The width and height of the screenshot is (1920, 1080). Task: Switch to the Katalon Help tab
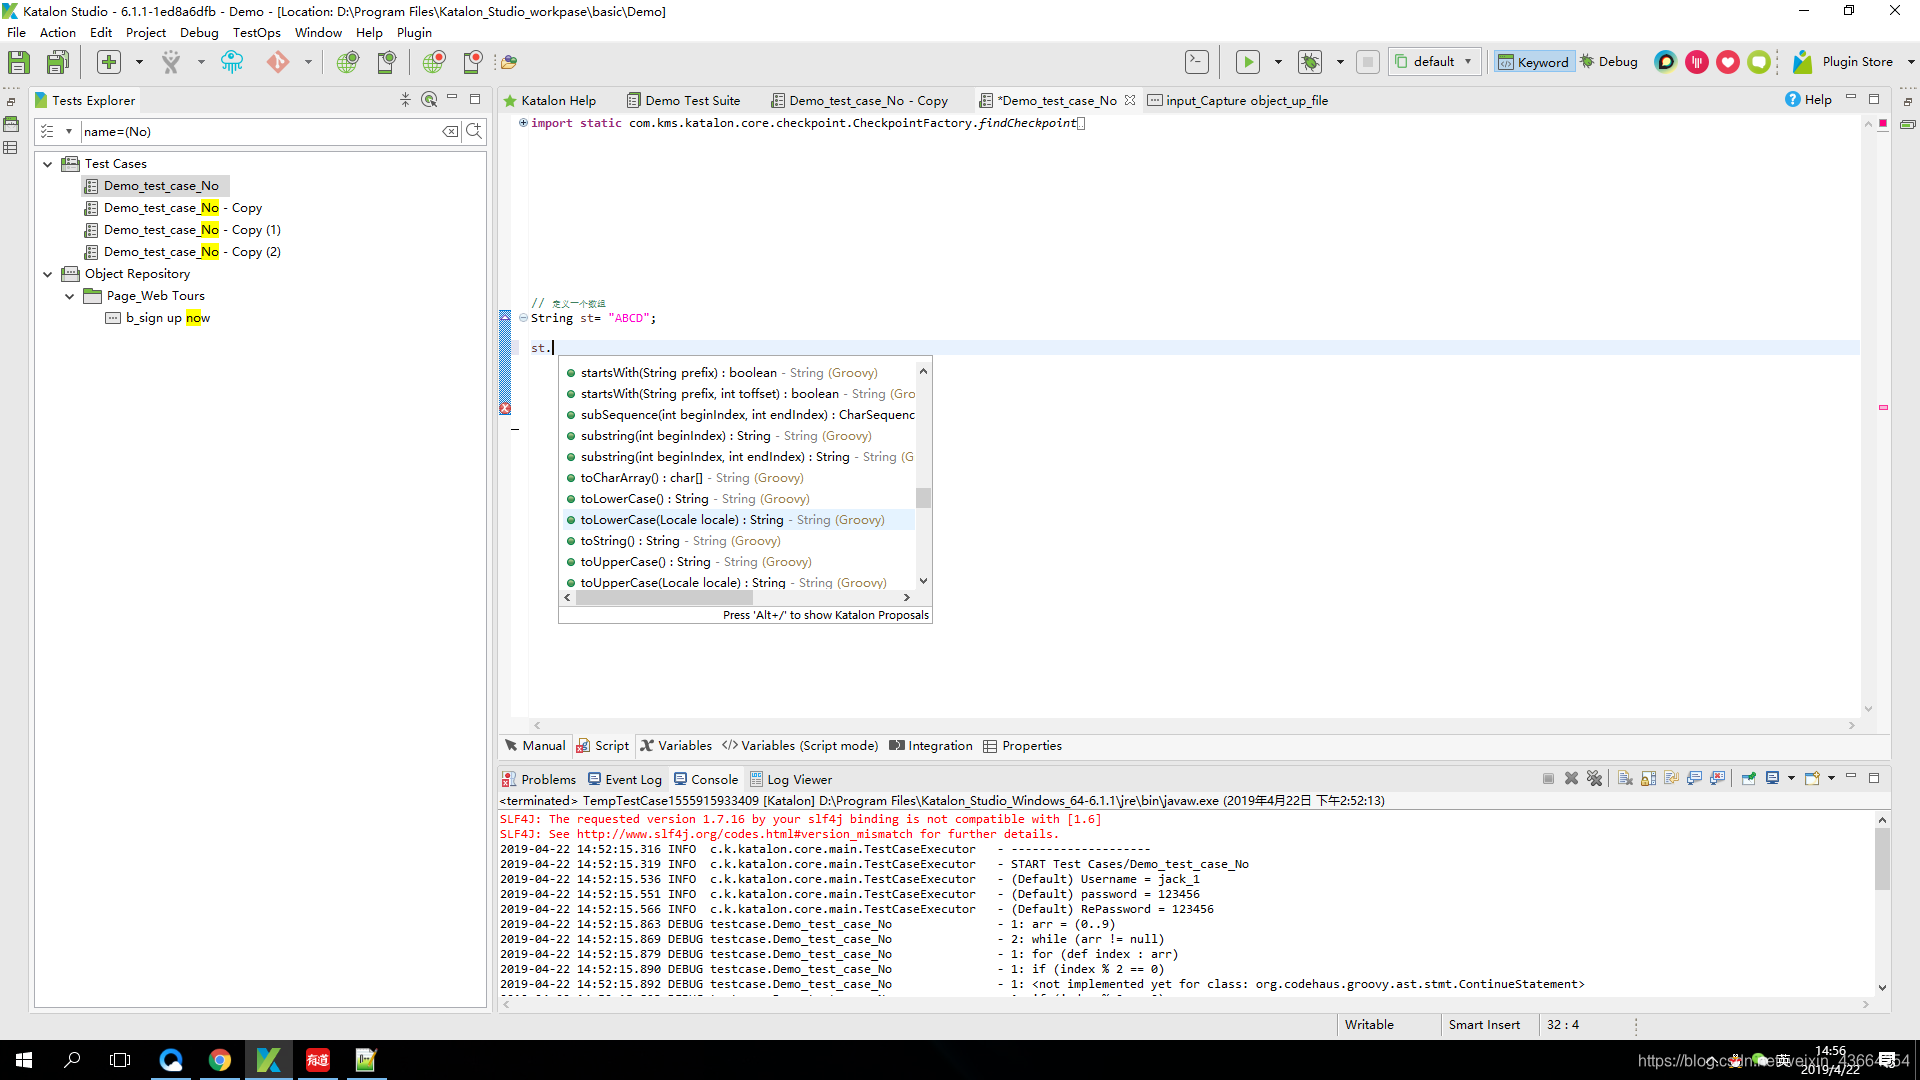tap(550, 100)
